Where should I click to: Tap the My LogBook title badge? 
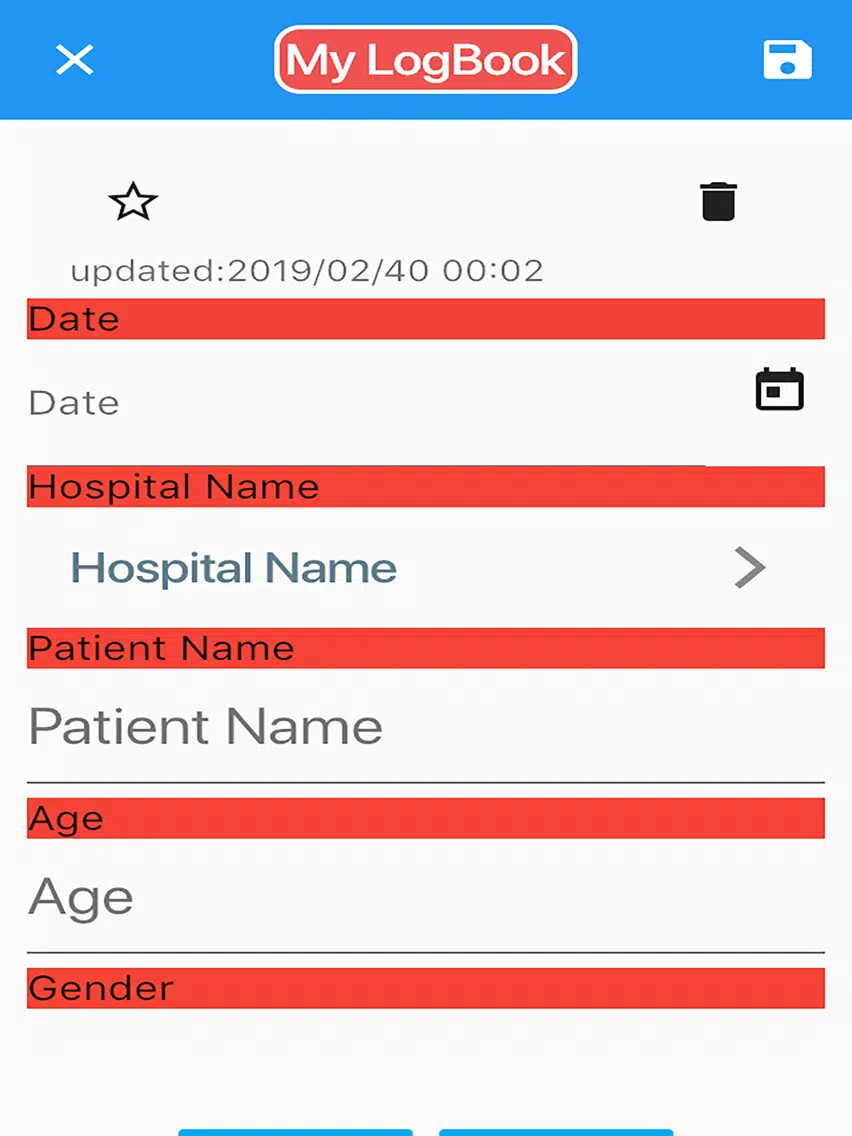(x=426, y=60)
